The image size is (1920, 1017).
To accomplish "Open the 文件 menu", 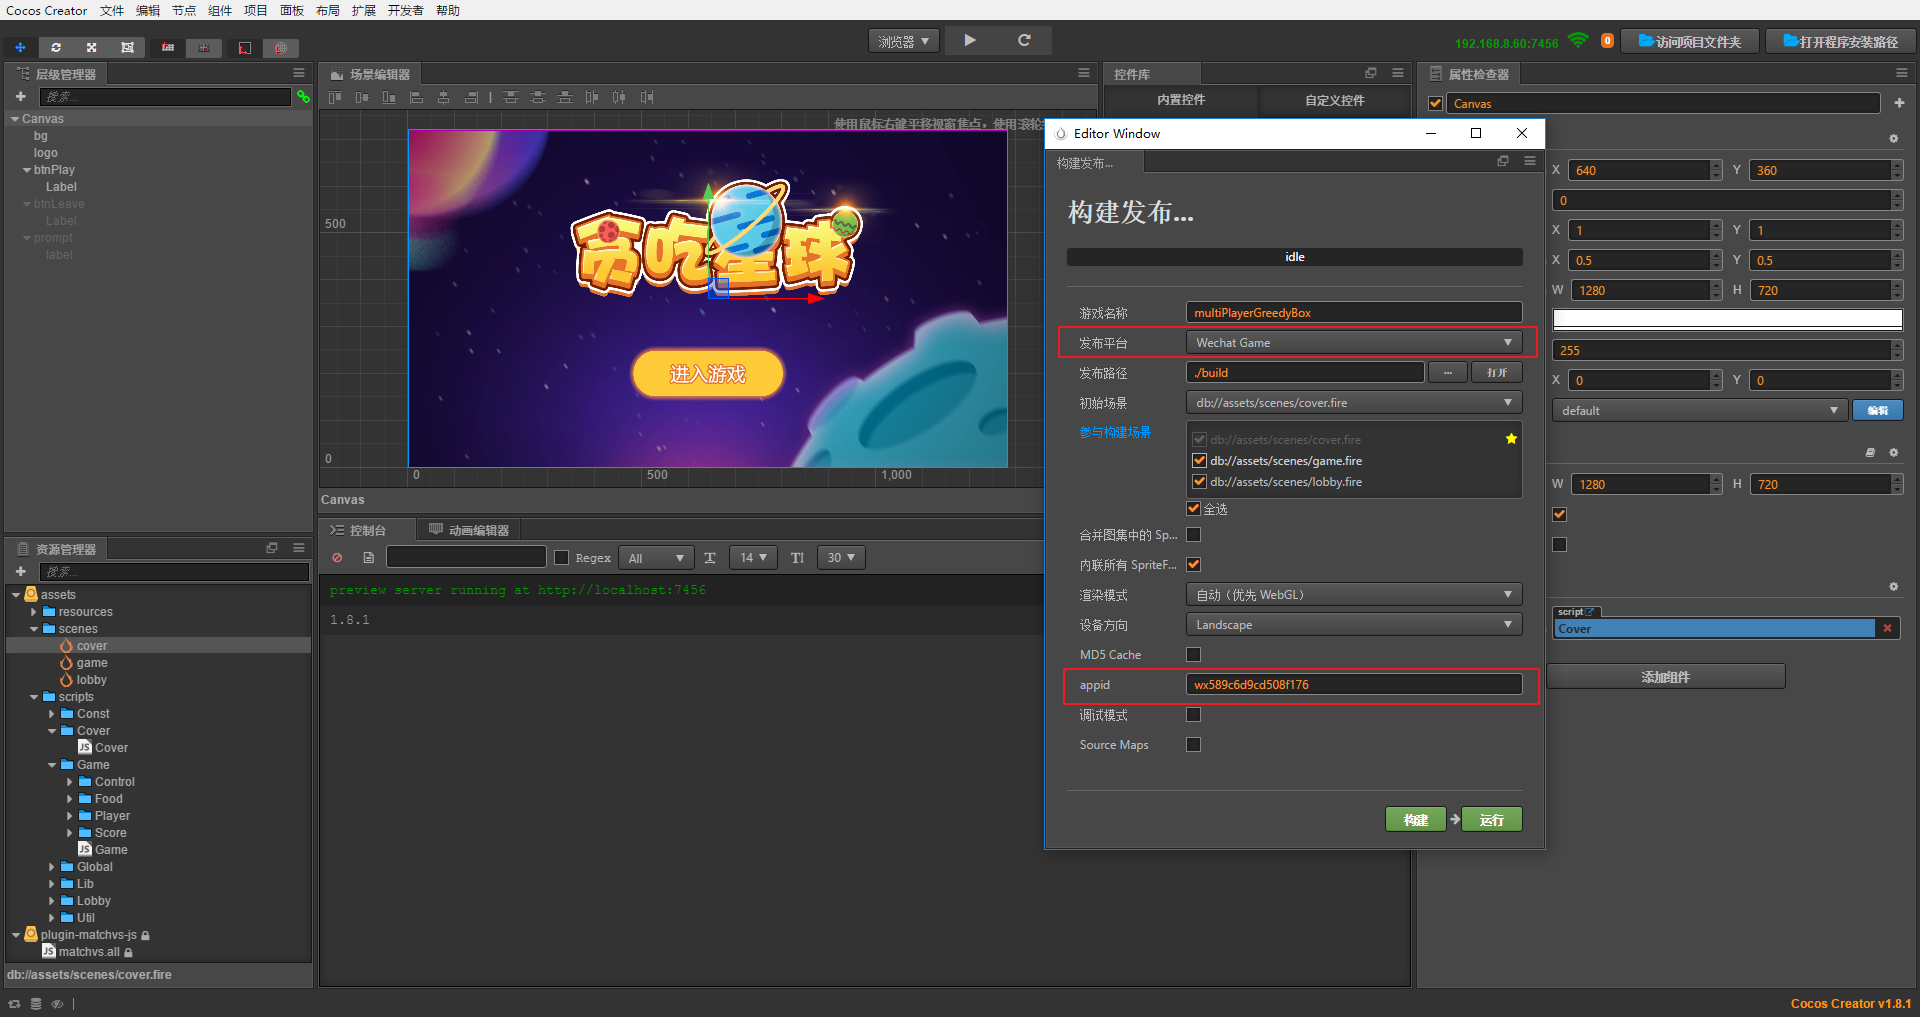I will (x=112, y=10).
